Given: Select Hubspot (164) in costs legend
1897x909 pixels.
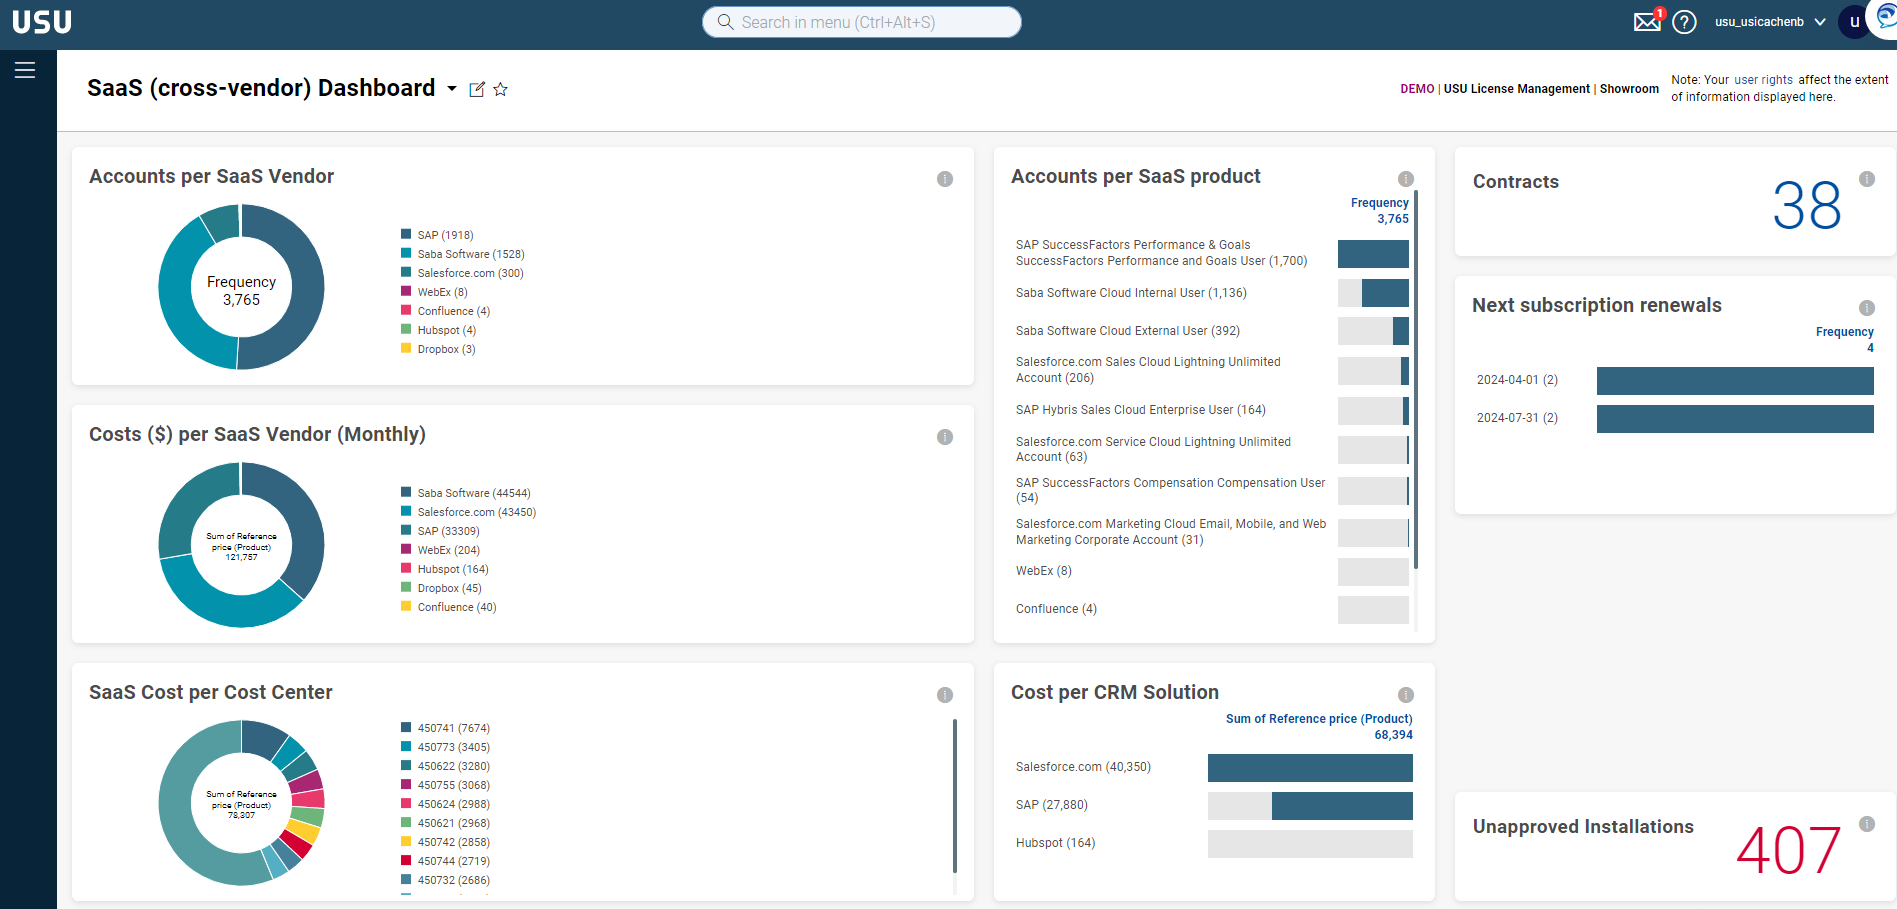Looking at the screenshot, I should pos(453,569).
